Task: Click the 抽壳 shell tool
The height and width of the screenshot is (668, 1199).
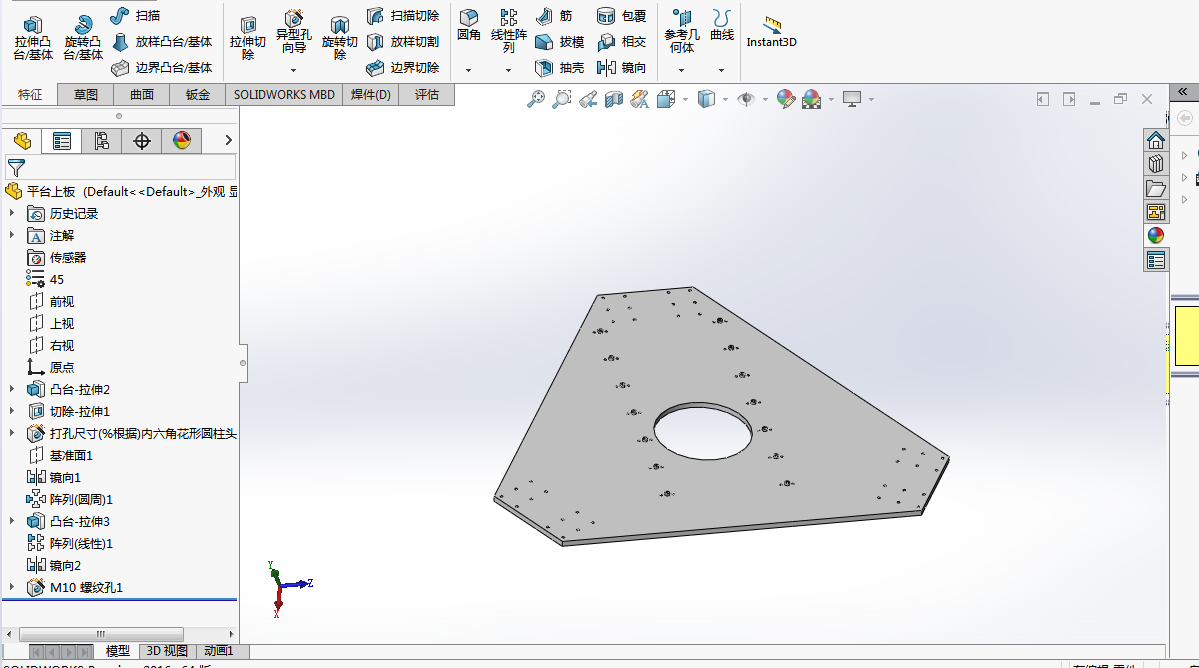Action: pos(559,68)
